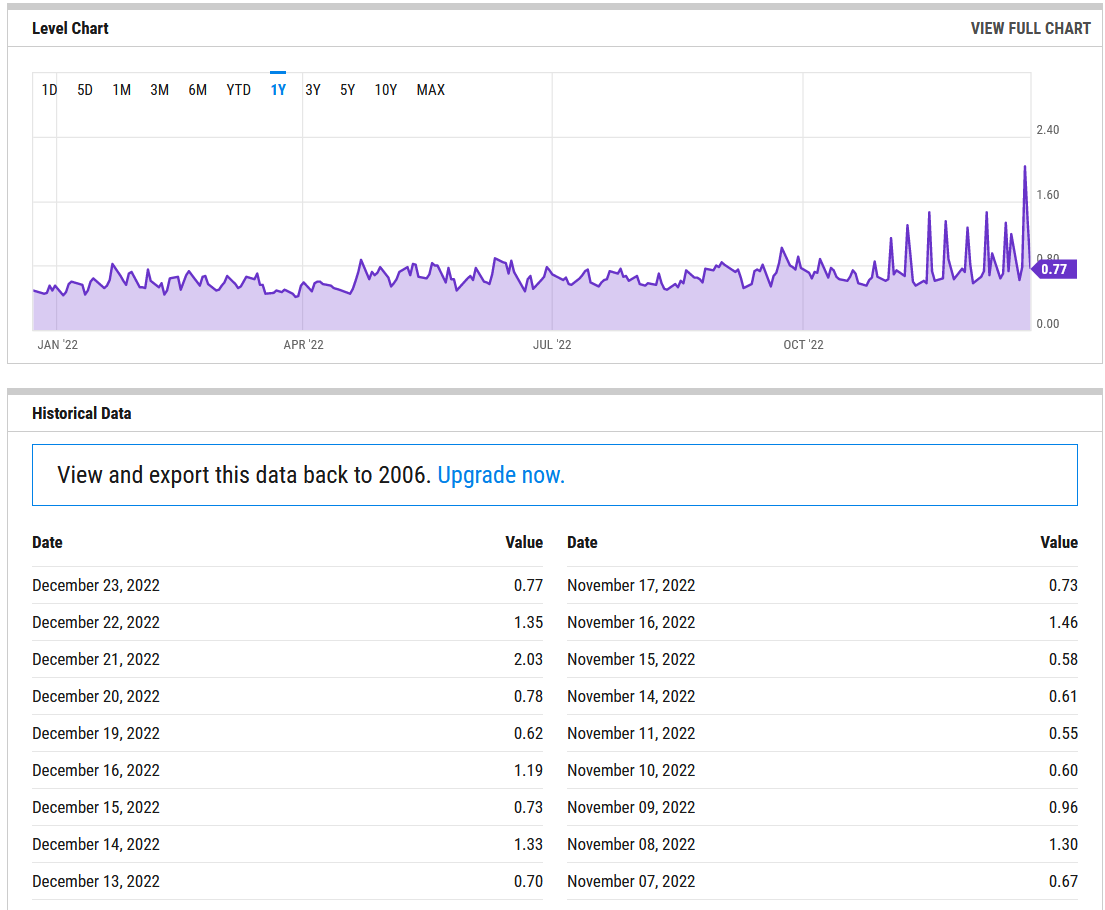
Task: Choose the 6M chart period
Action: pyautogui.click(x=197, y=90)
